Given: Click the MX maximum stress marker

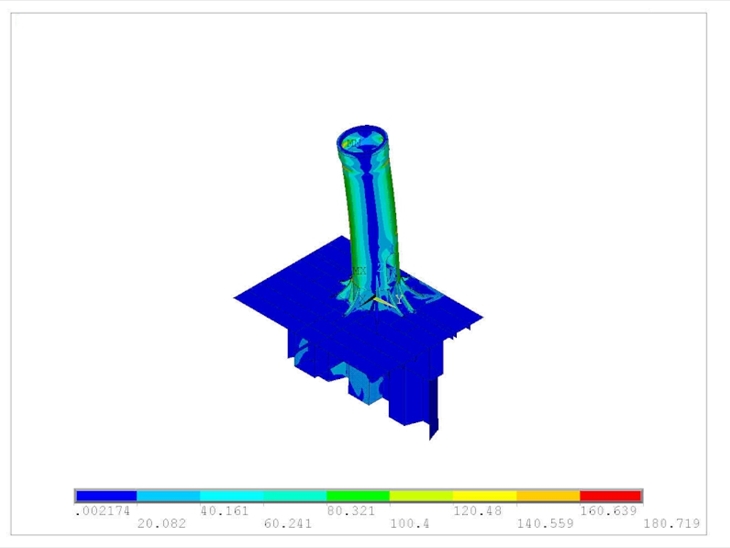Looking at the screenshot, I should (x=359, y=271).
